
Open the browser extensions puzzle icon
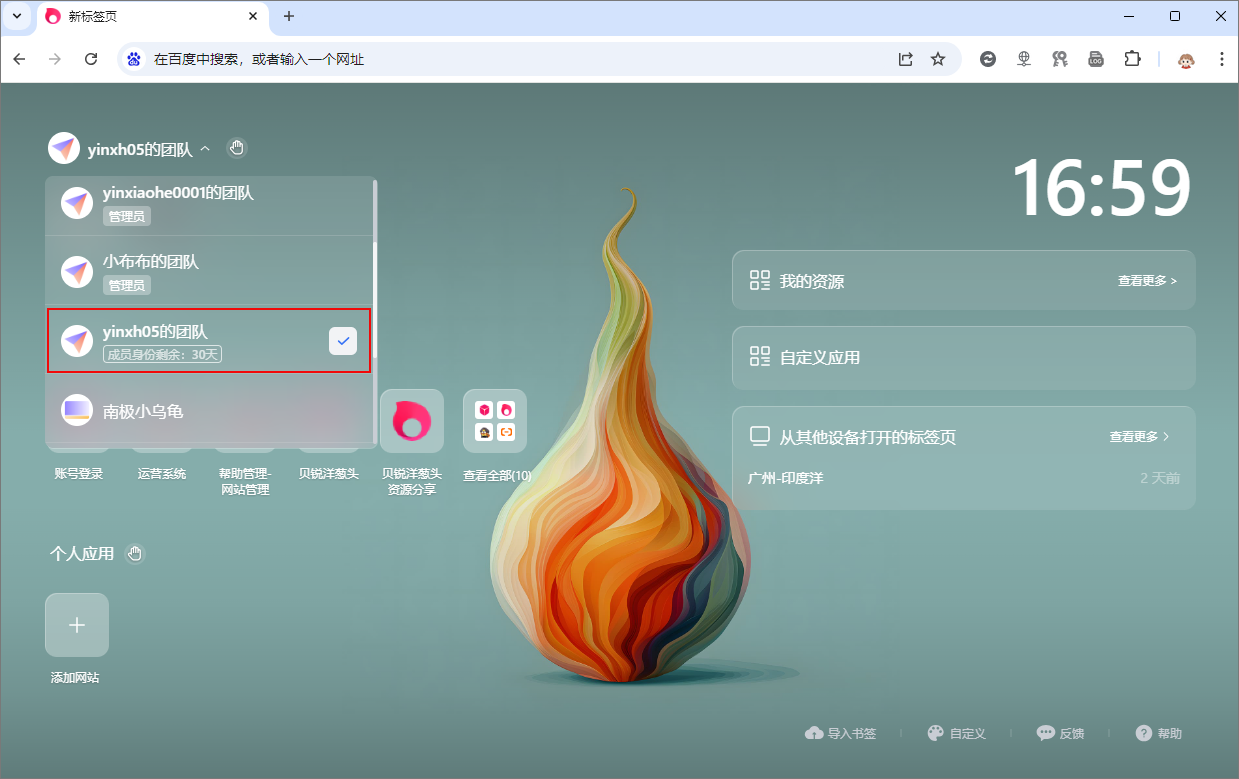[1132, 59]
